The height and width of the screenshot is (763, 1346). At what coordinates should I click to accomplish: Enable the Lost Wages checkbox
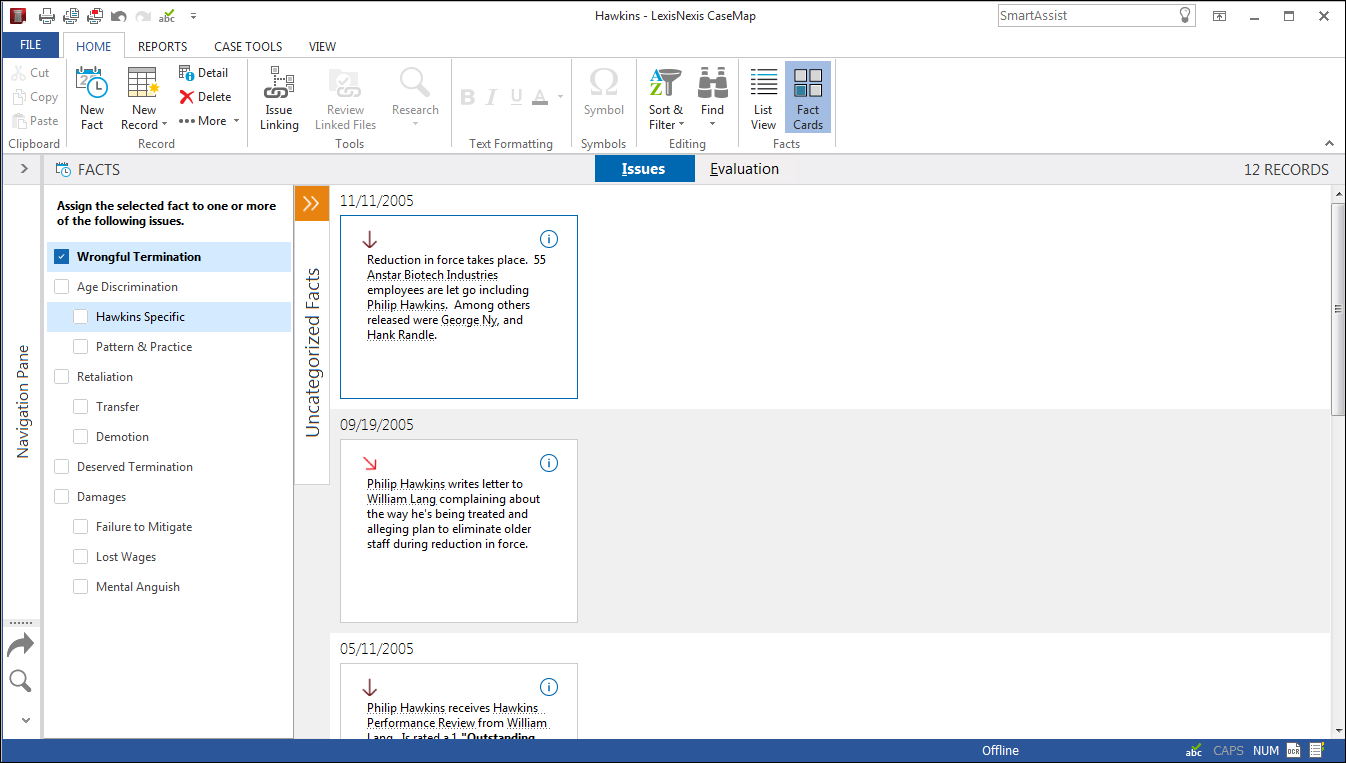point(81,557)
